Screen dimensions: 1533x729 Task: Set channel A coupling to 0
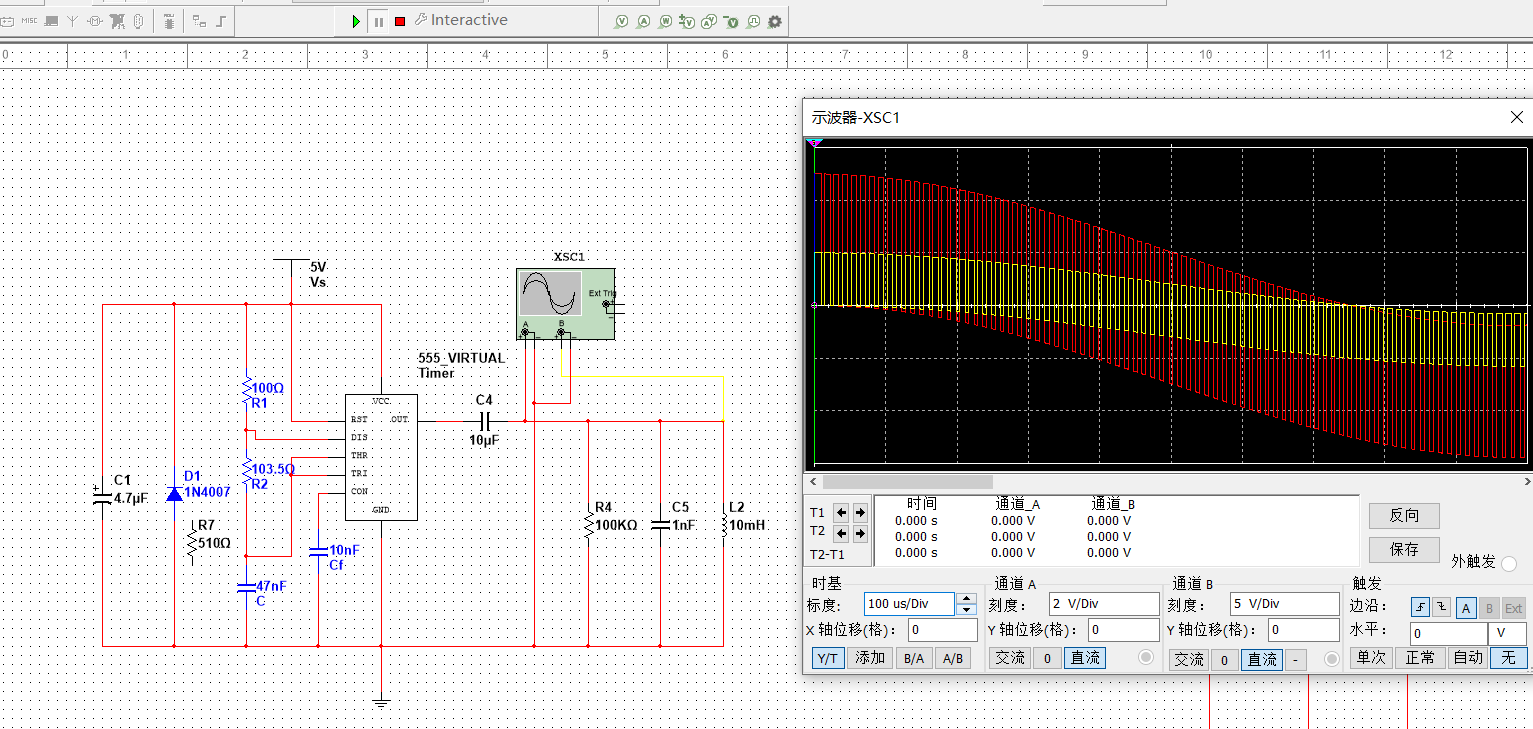[x=1047, y=658]
